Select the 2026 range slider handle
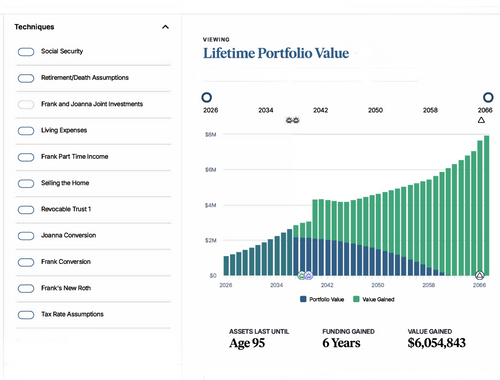Image resolution: width=500 pixels, height=380 pixels. [207, 97]
